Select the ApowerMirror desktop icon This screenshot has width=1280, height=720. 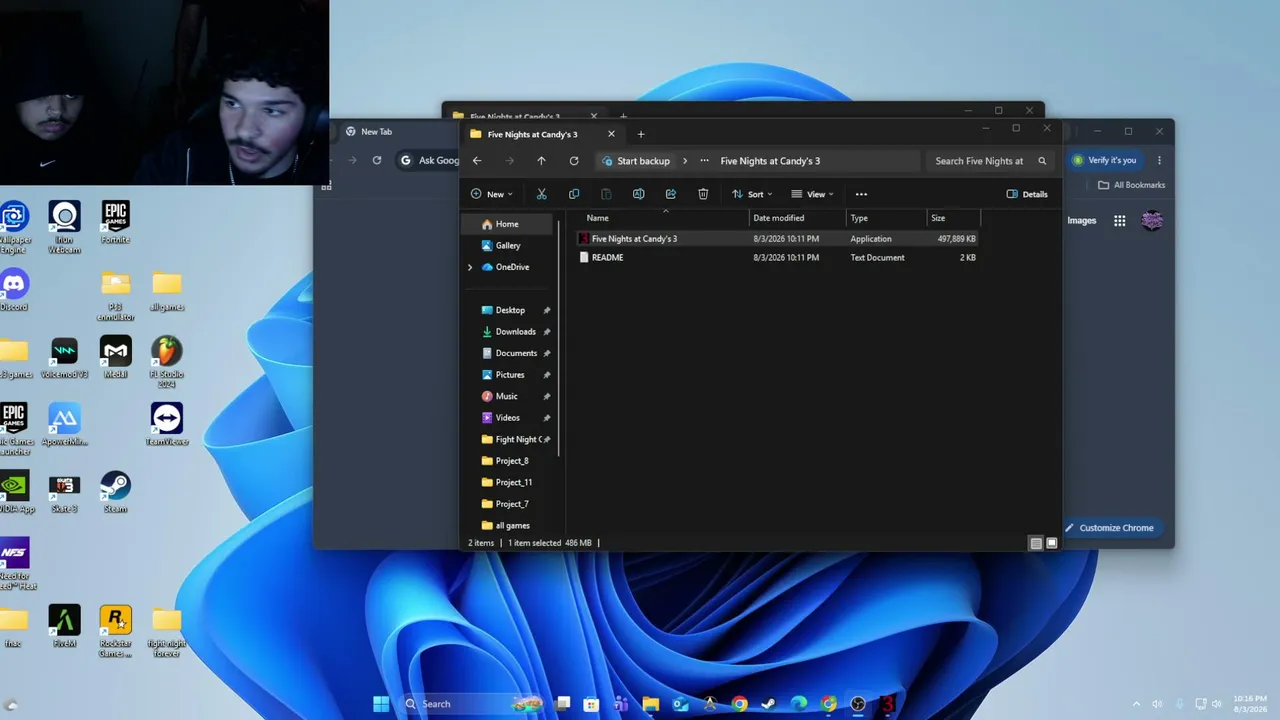coord(65,424)
